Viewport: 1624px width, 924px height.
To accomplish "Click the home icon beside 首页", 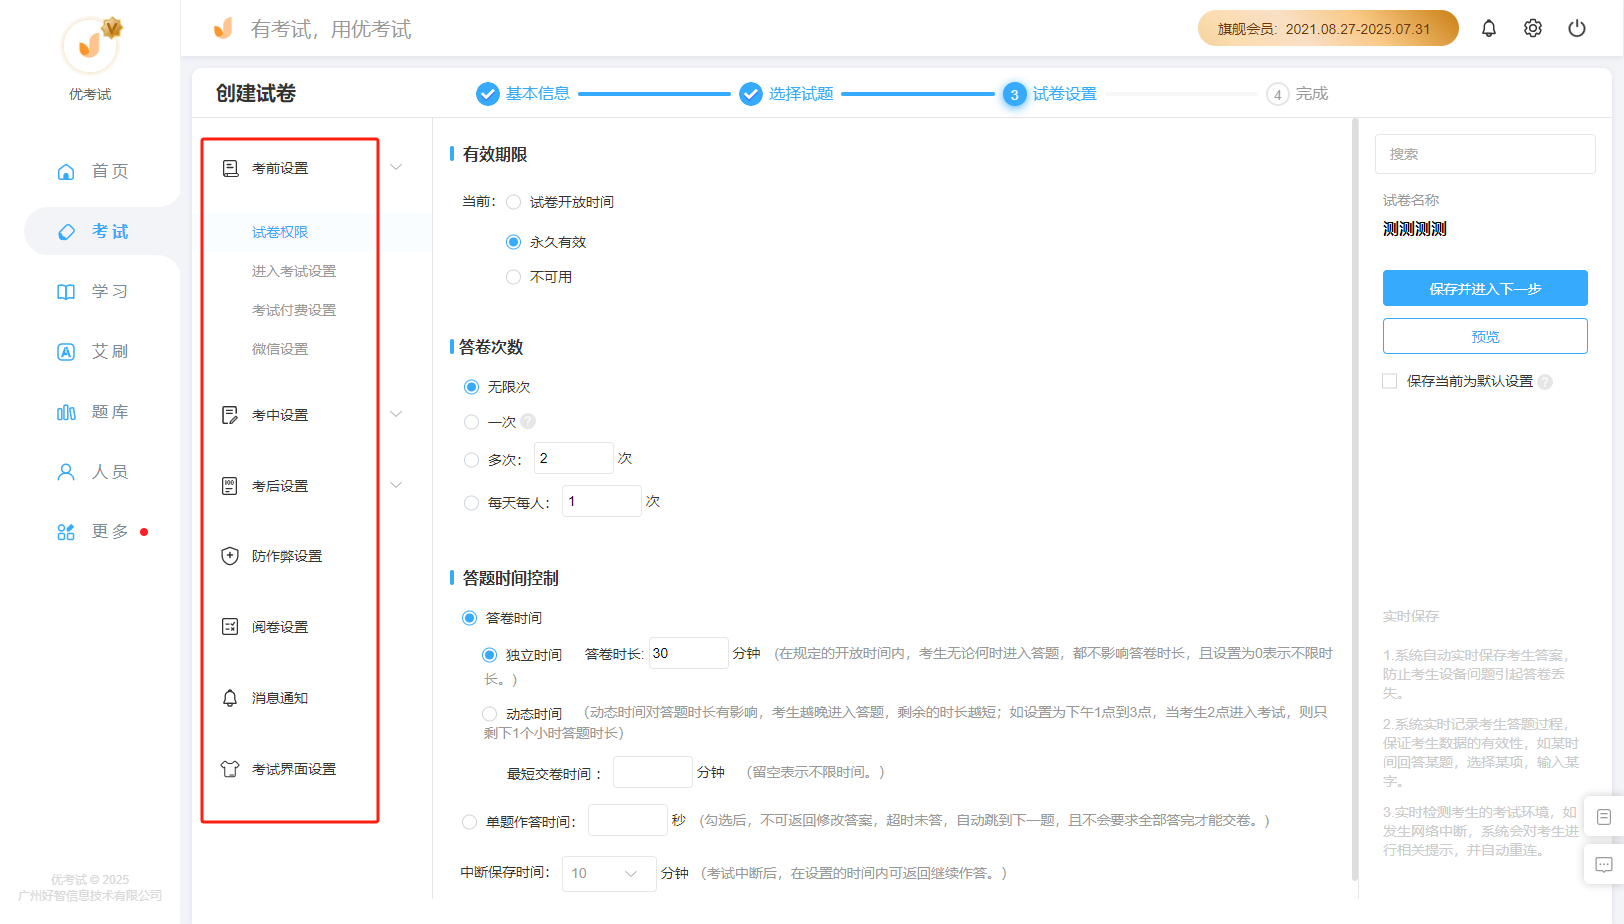I will pos(66,171).
